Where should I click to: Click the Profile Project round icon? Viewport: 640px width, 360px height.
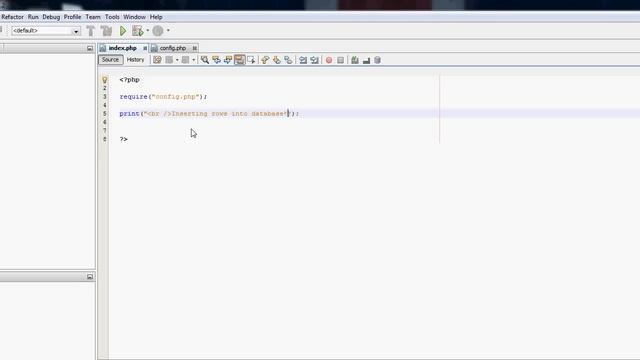[158, 31]
